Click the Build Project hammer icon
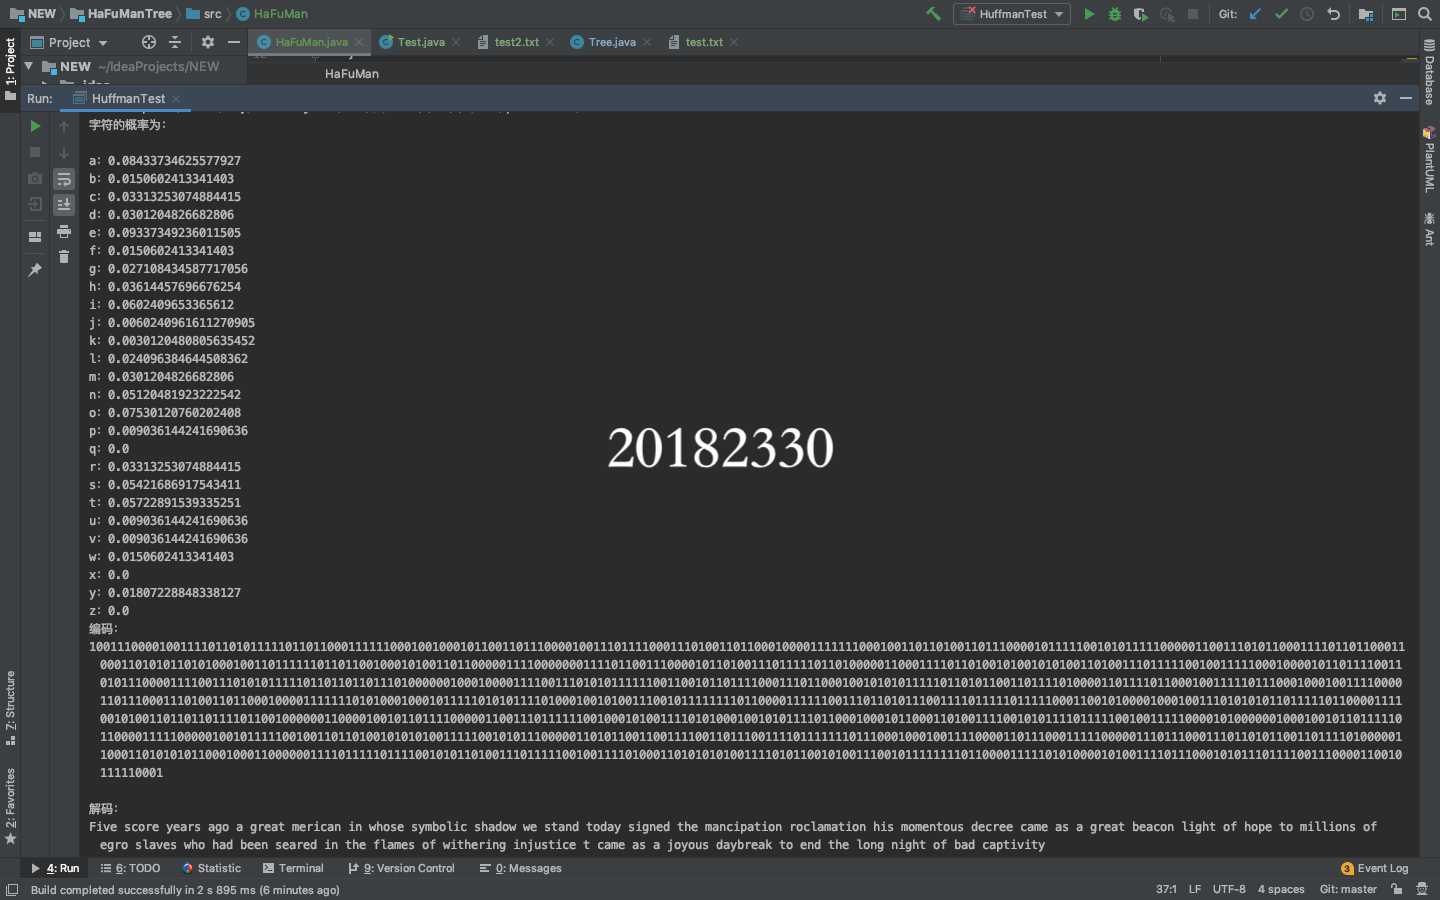This screenshot has height=900, width=1440. point(933,14)
